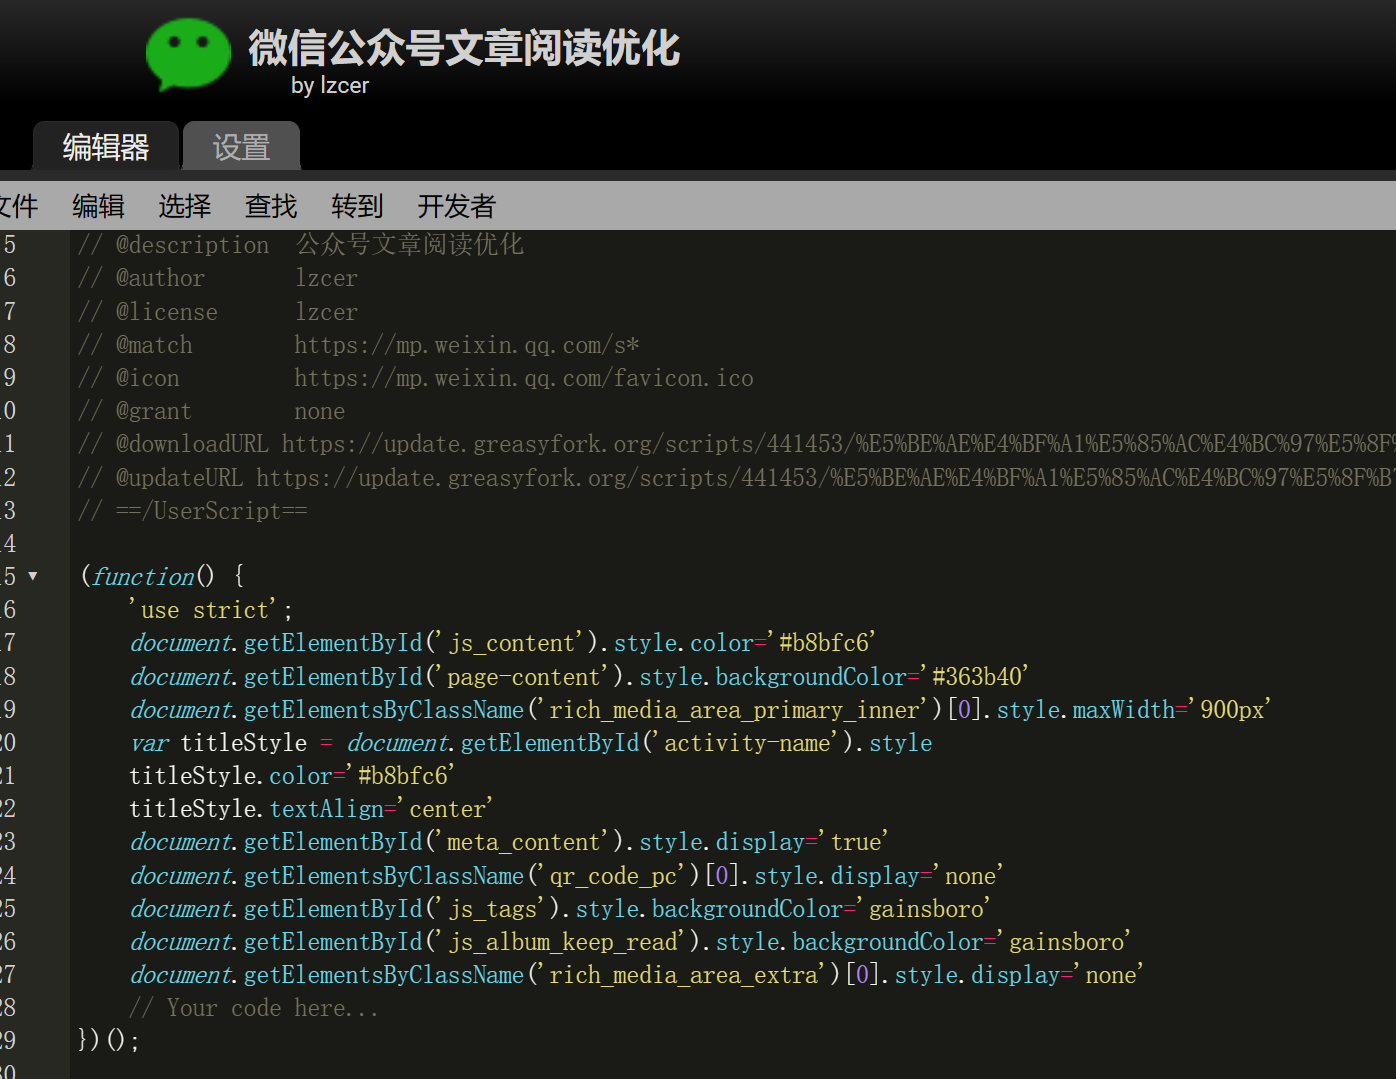Click the script title 微信公众号文章阅读优化
This screenshot has height=1079, width=1396.
point(464,48)
